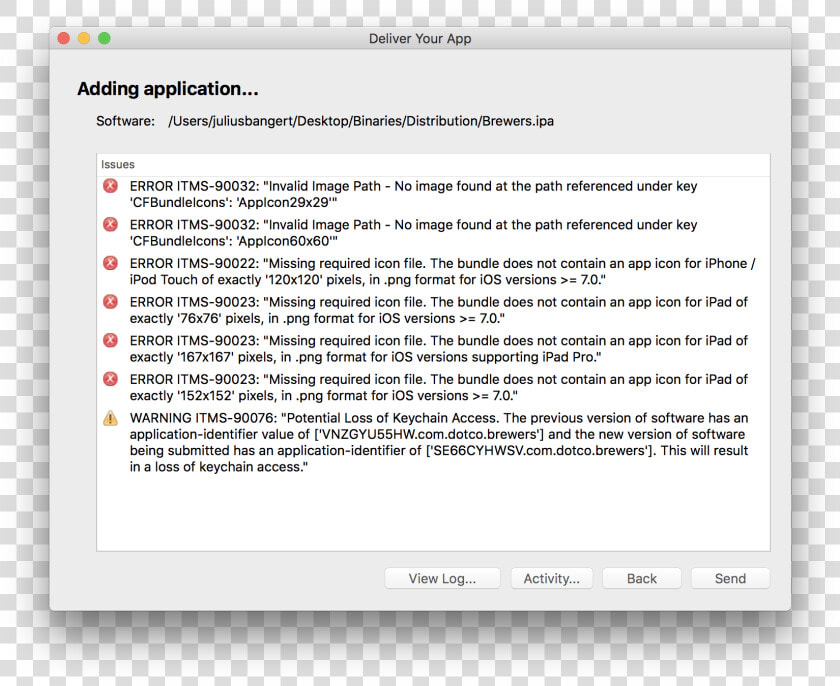
Task: Click error icon for AppIcon29x29 issue
Action: click(x=110, y=186)
